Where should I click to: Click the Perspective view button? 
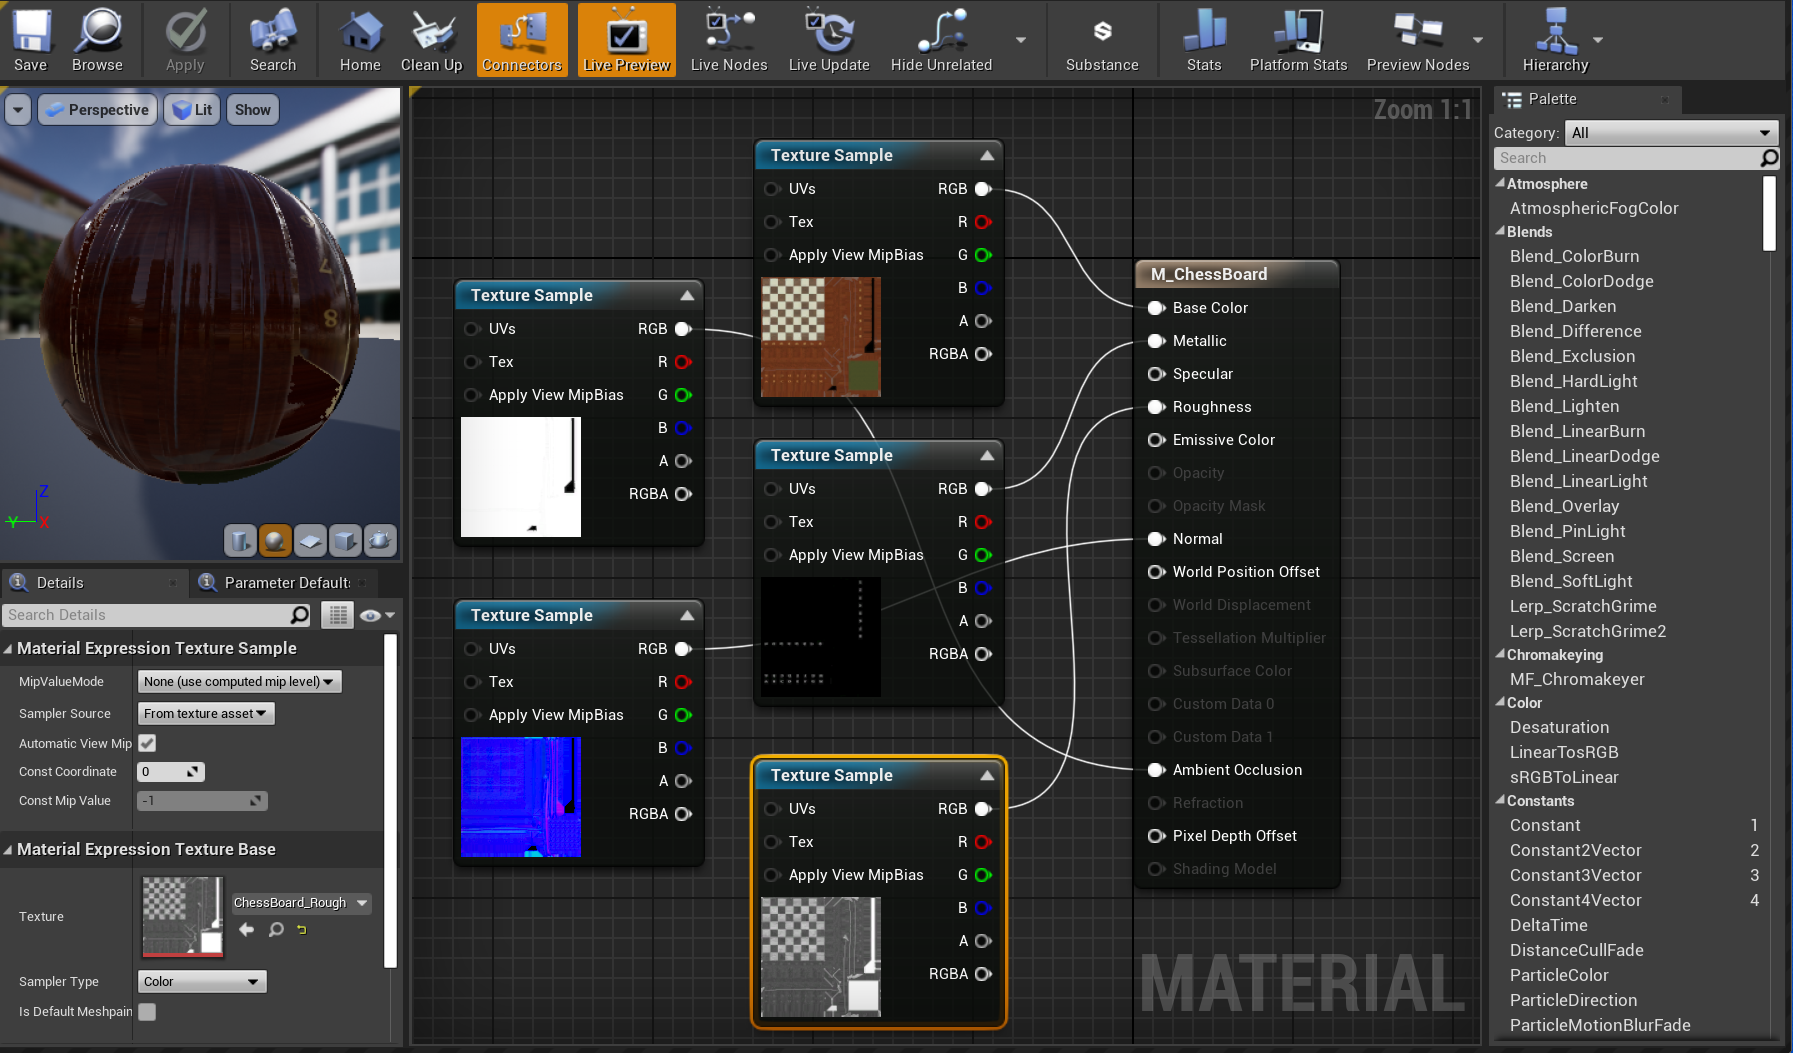(97, 110)
